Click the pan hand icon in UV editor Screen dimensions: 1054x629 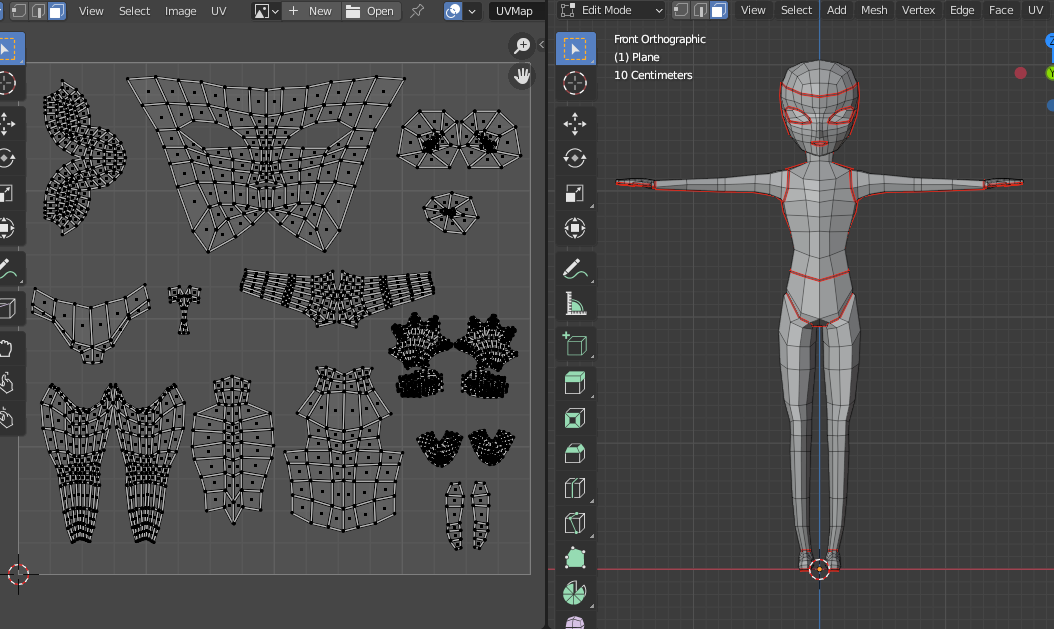tap(521, 75)
